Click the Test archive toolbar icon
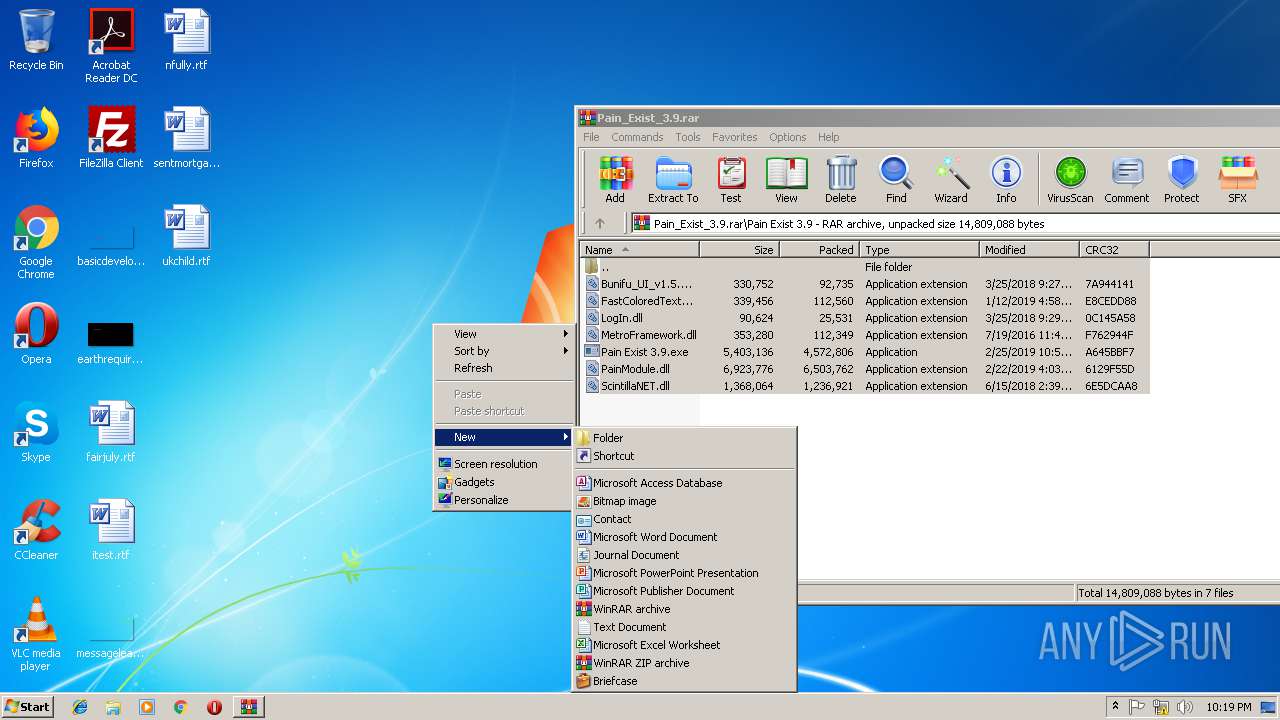Screen dimensions: 1280x720 point(731,180)
